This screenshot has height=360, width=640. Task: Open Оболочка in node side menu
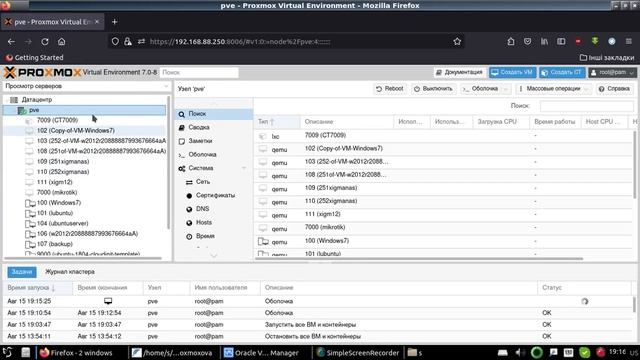[x=214, y=155]
